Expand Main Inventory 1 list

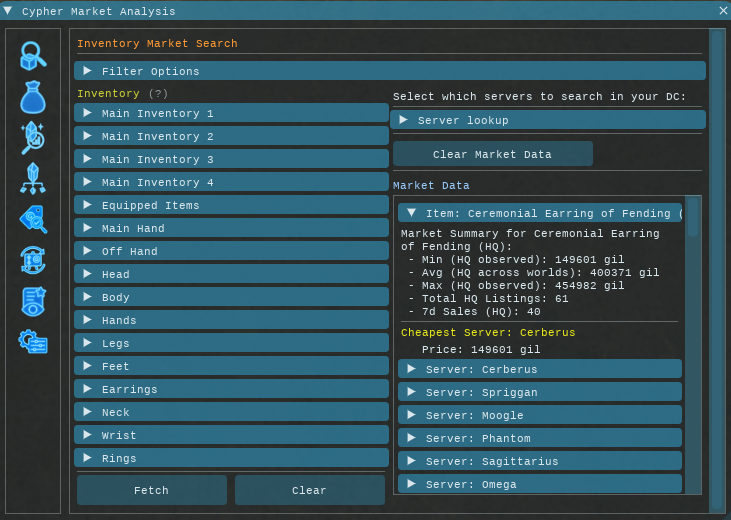click(231, 113)
